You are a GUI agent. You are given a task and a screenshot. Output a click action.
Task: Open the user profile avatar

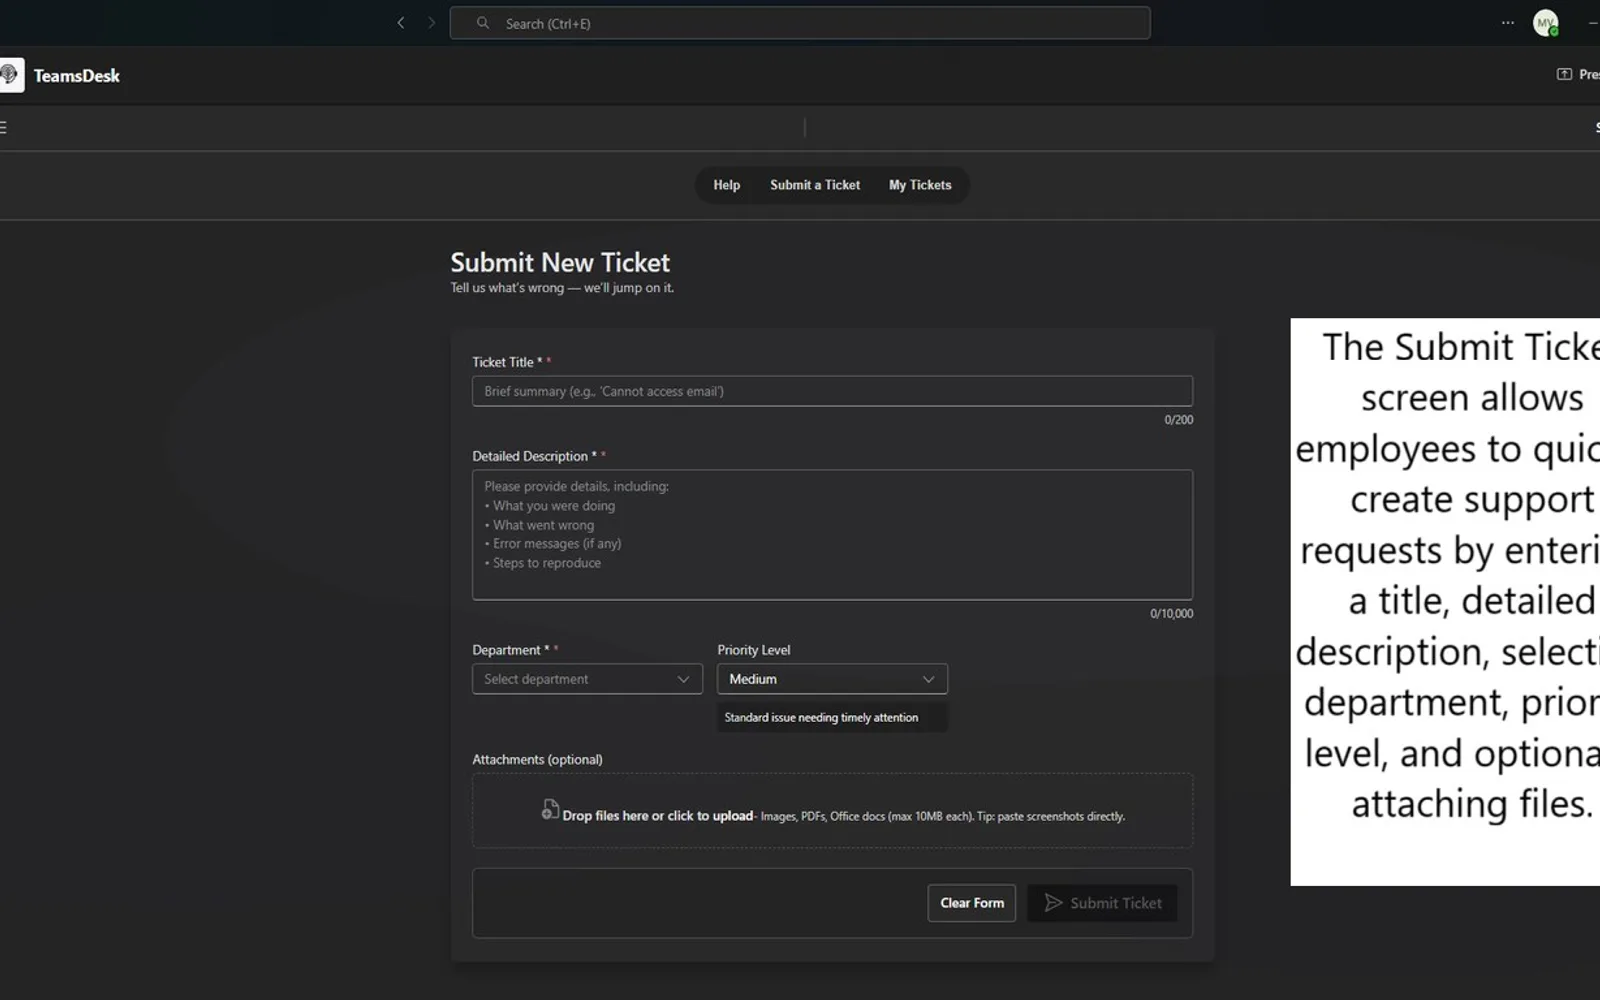tap(1546, 23)
